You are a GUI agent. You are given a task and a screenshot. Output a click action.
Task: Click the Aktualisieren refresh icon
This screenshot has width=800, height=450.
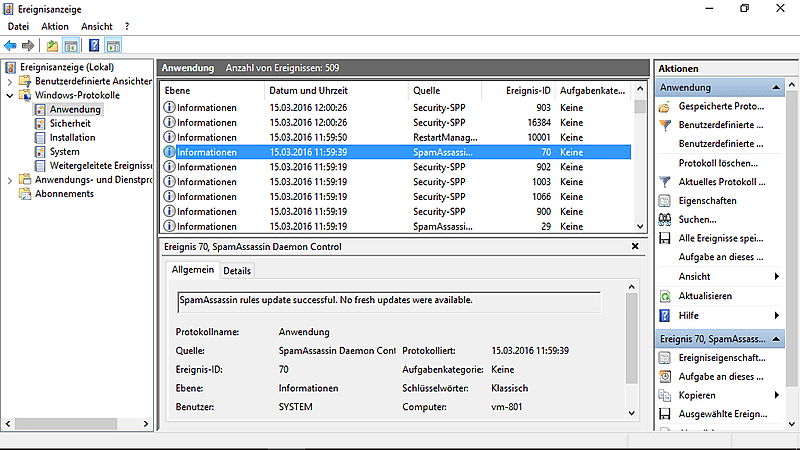[x=666, y=296]
